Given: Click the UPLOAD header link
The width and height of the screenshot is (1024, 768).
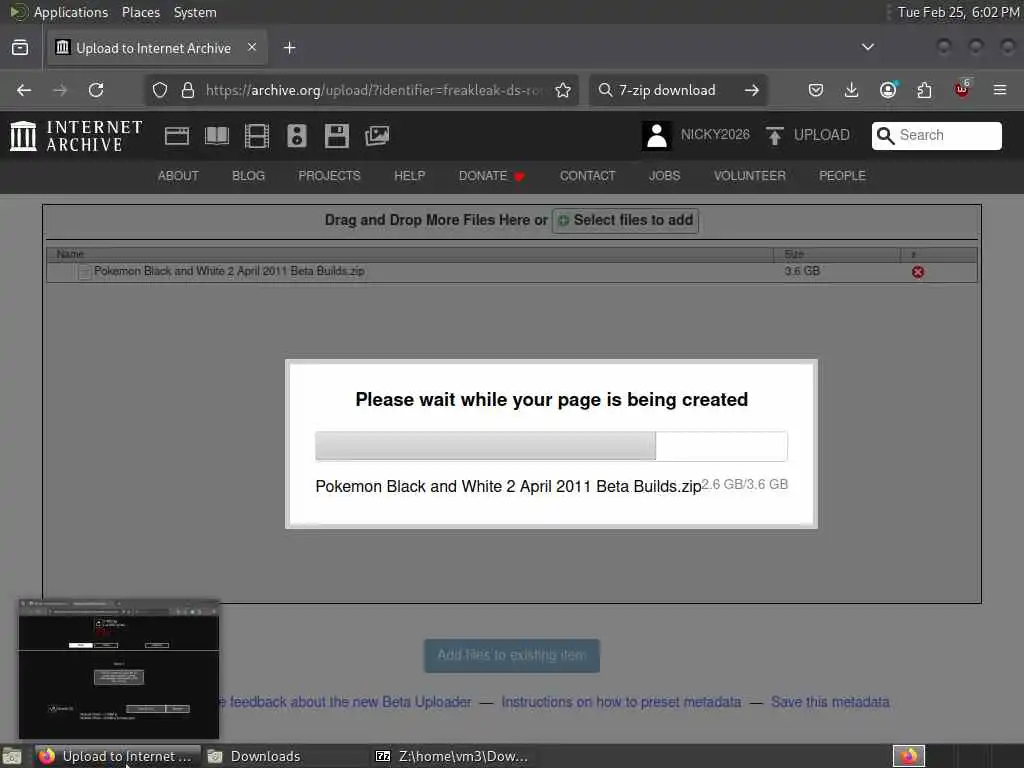Looking at the screenshot, I should [822, 135].
